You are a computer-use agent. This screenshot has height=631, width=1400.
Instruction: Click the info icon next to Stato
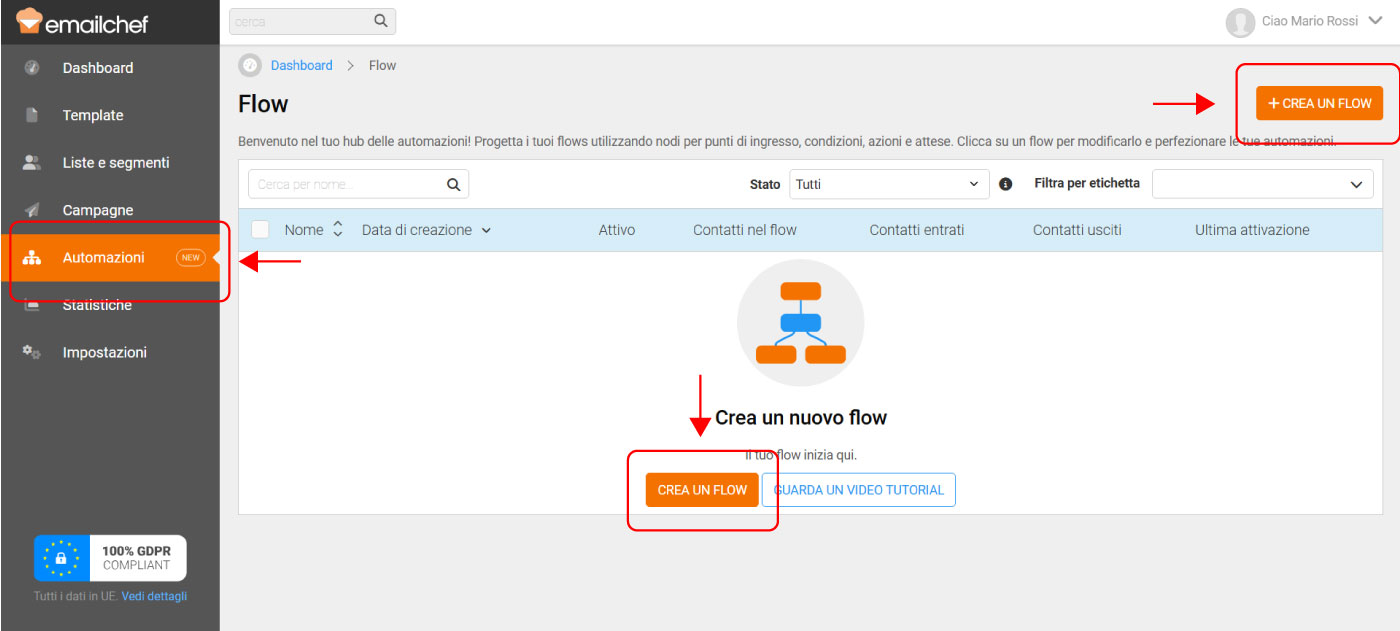pyautogui.click(x=1006, y=184)
